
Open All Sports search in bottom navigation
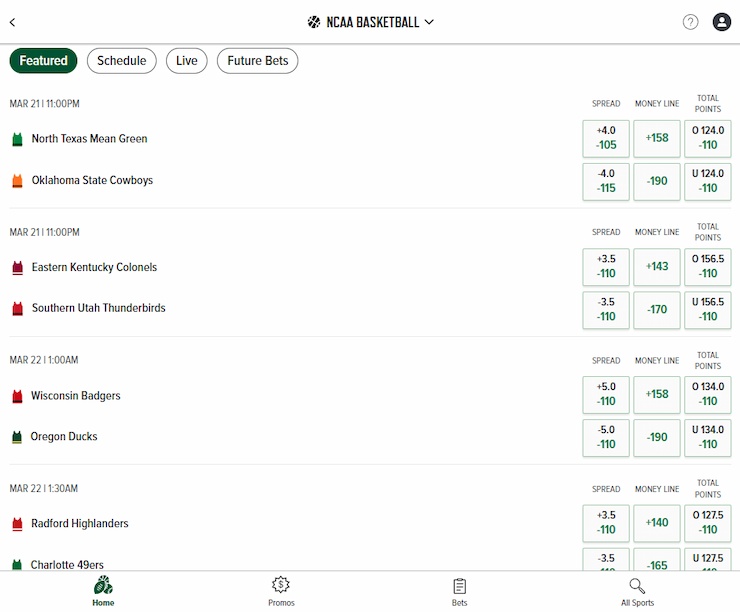[x=637, y=591]
